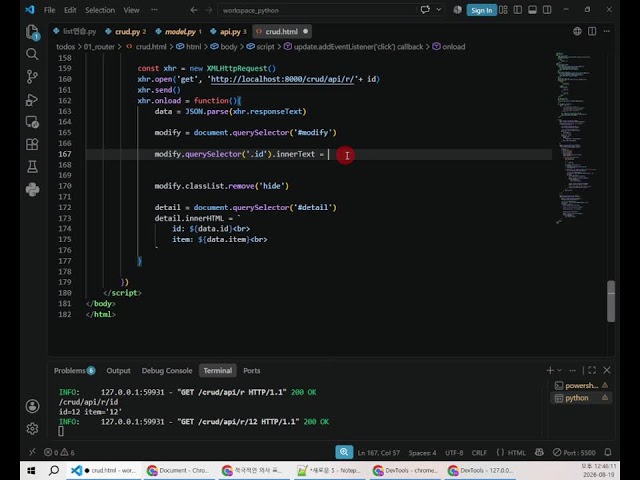Screen dimensions: 640x480
Task: Select the python terminal instance
Action: 581,398
